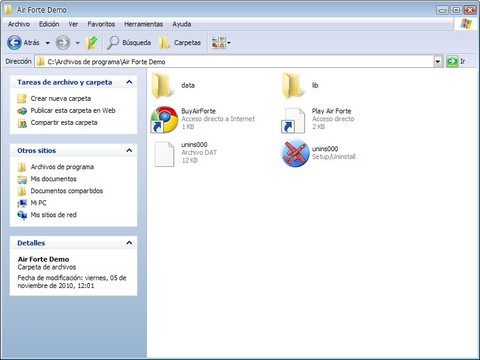
Task: Open the Herramientas menu
Action: pos(144,24)
